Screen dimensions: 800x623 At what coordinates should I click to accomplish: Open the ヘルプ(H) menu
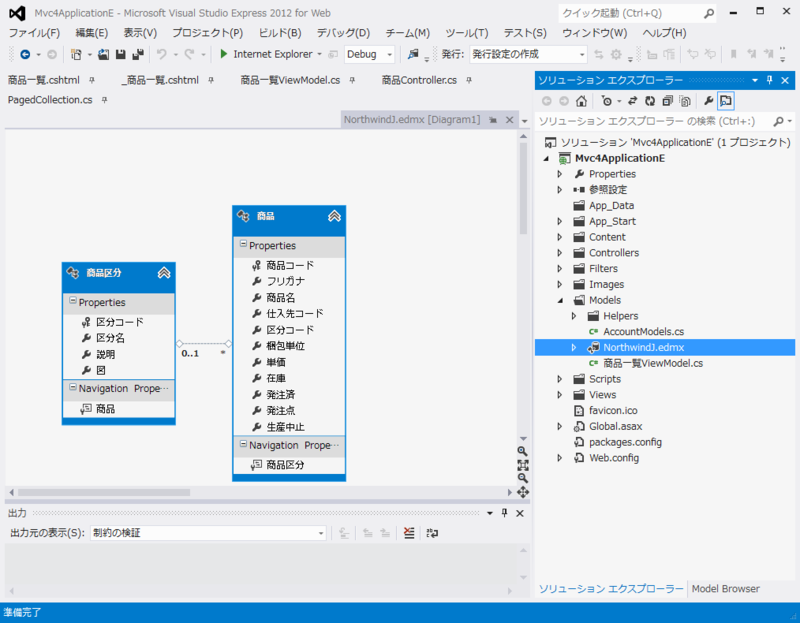[664, 33]
